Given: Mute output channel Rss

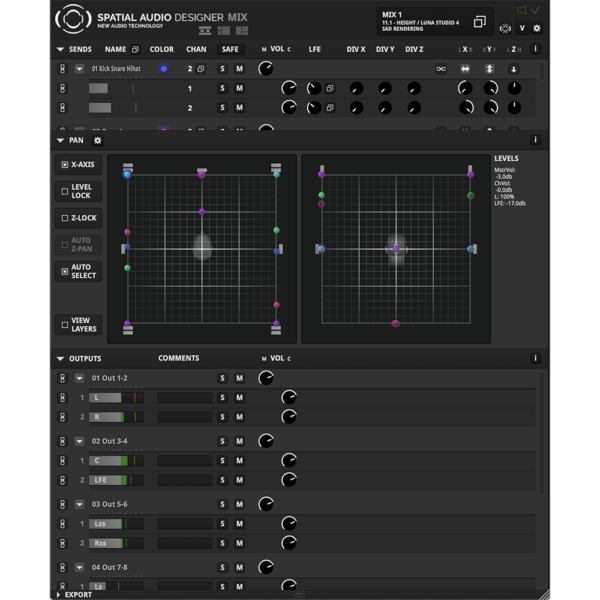Looking at the screenshot, I should click(x=240, y=543).
